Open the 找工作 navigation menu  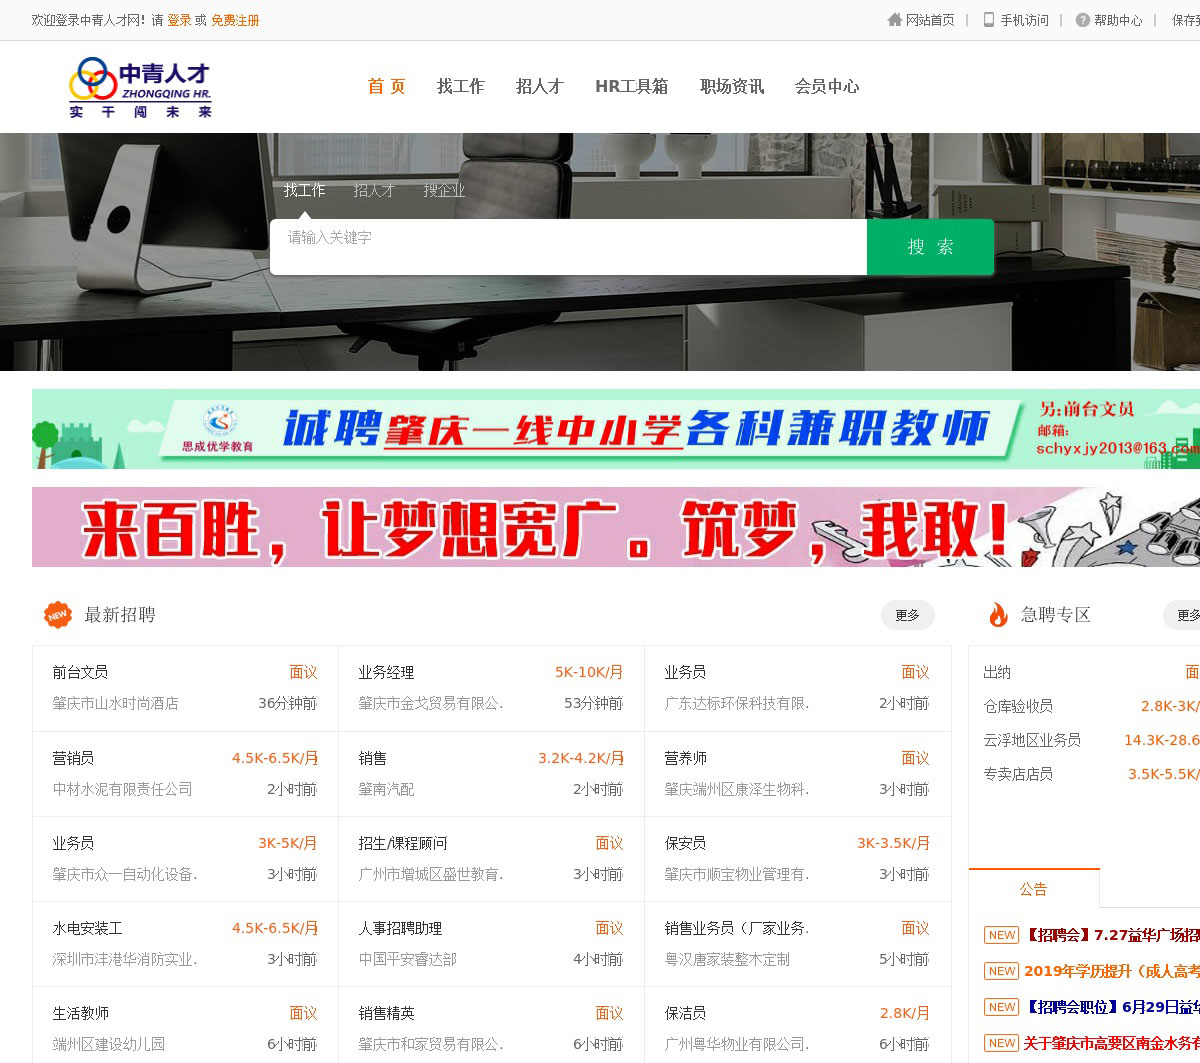coord(461,87)
